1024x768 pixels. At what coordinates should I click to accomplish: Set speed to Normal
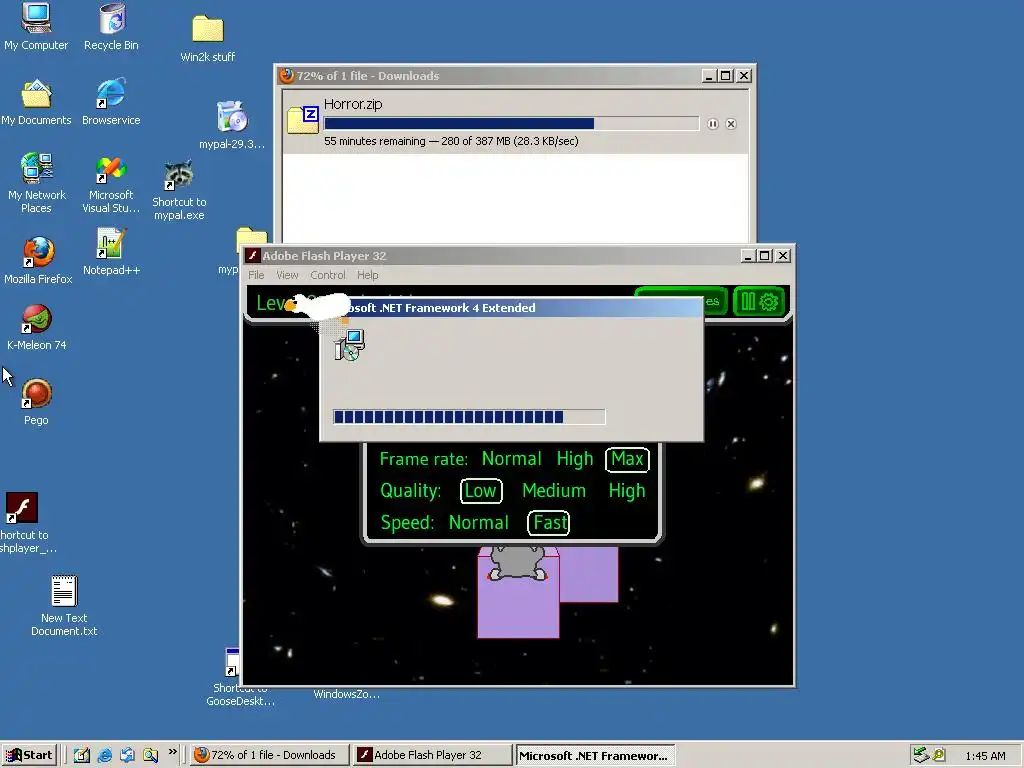[x=479, y=522]
